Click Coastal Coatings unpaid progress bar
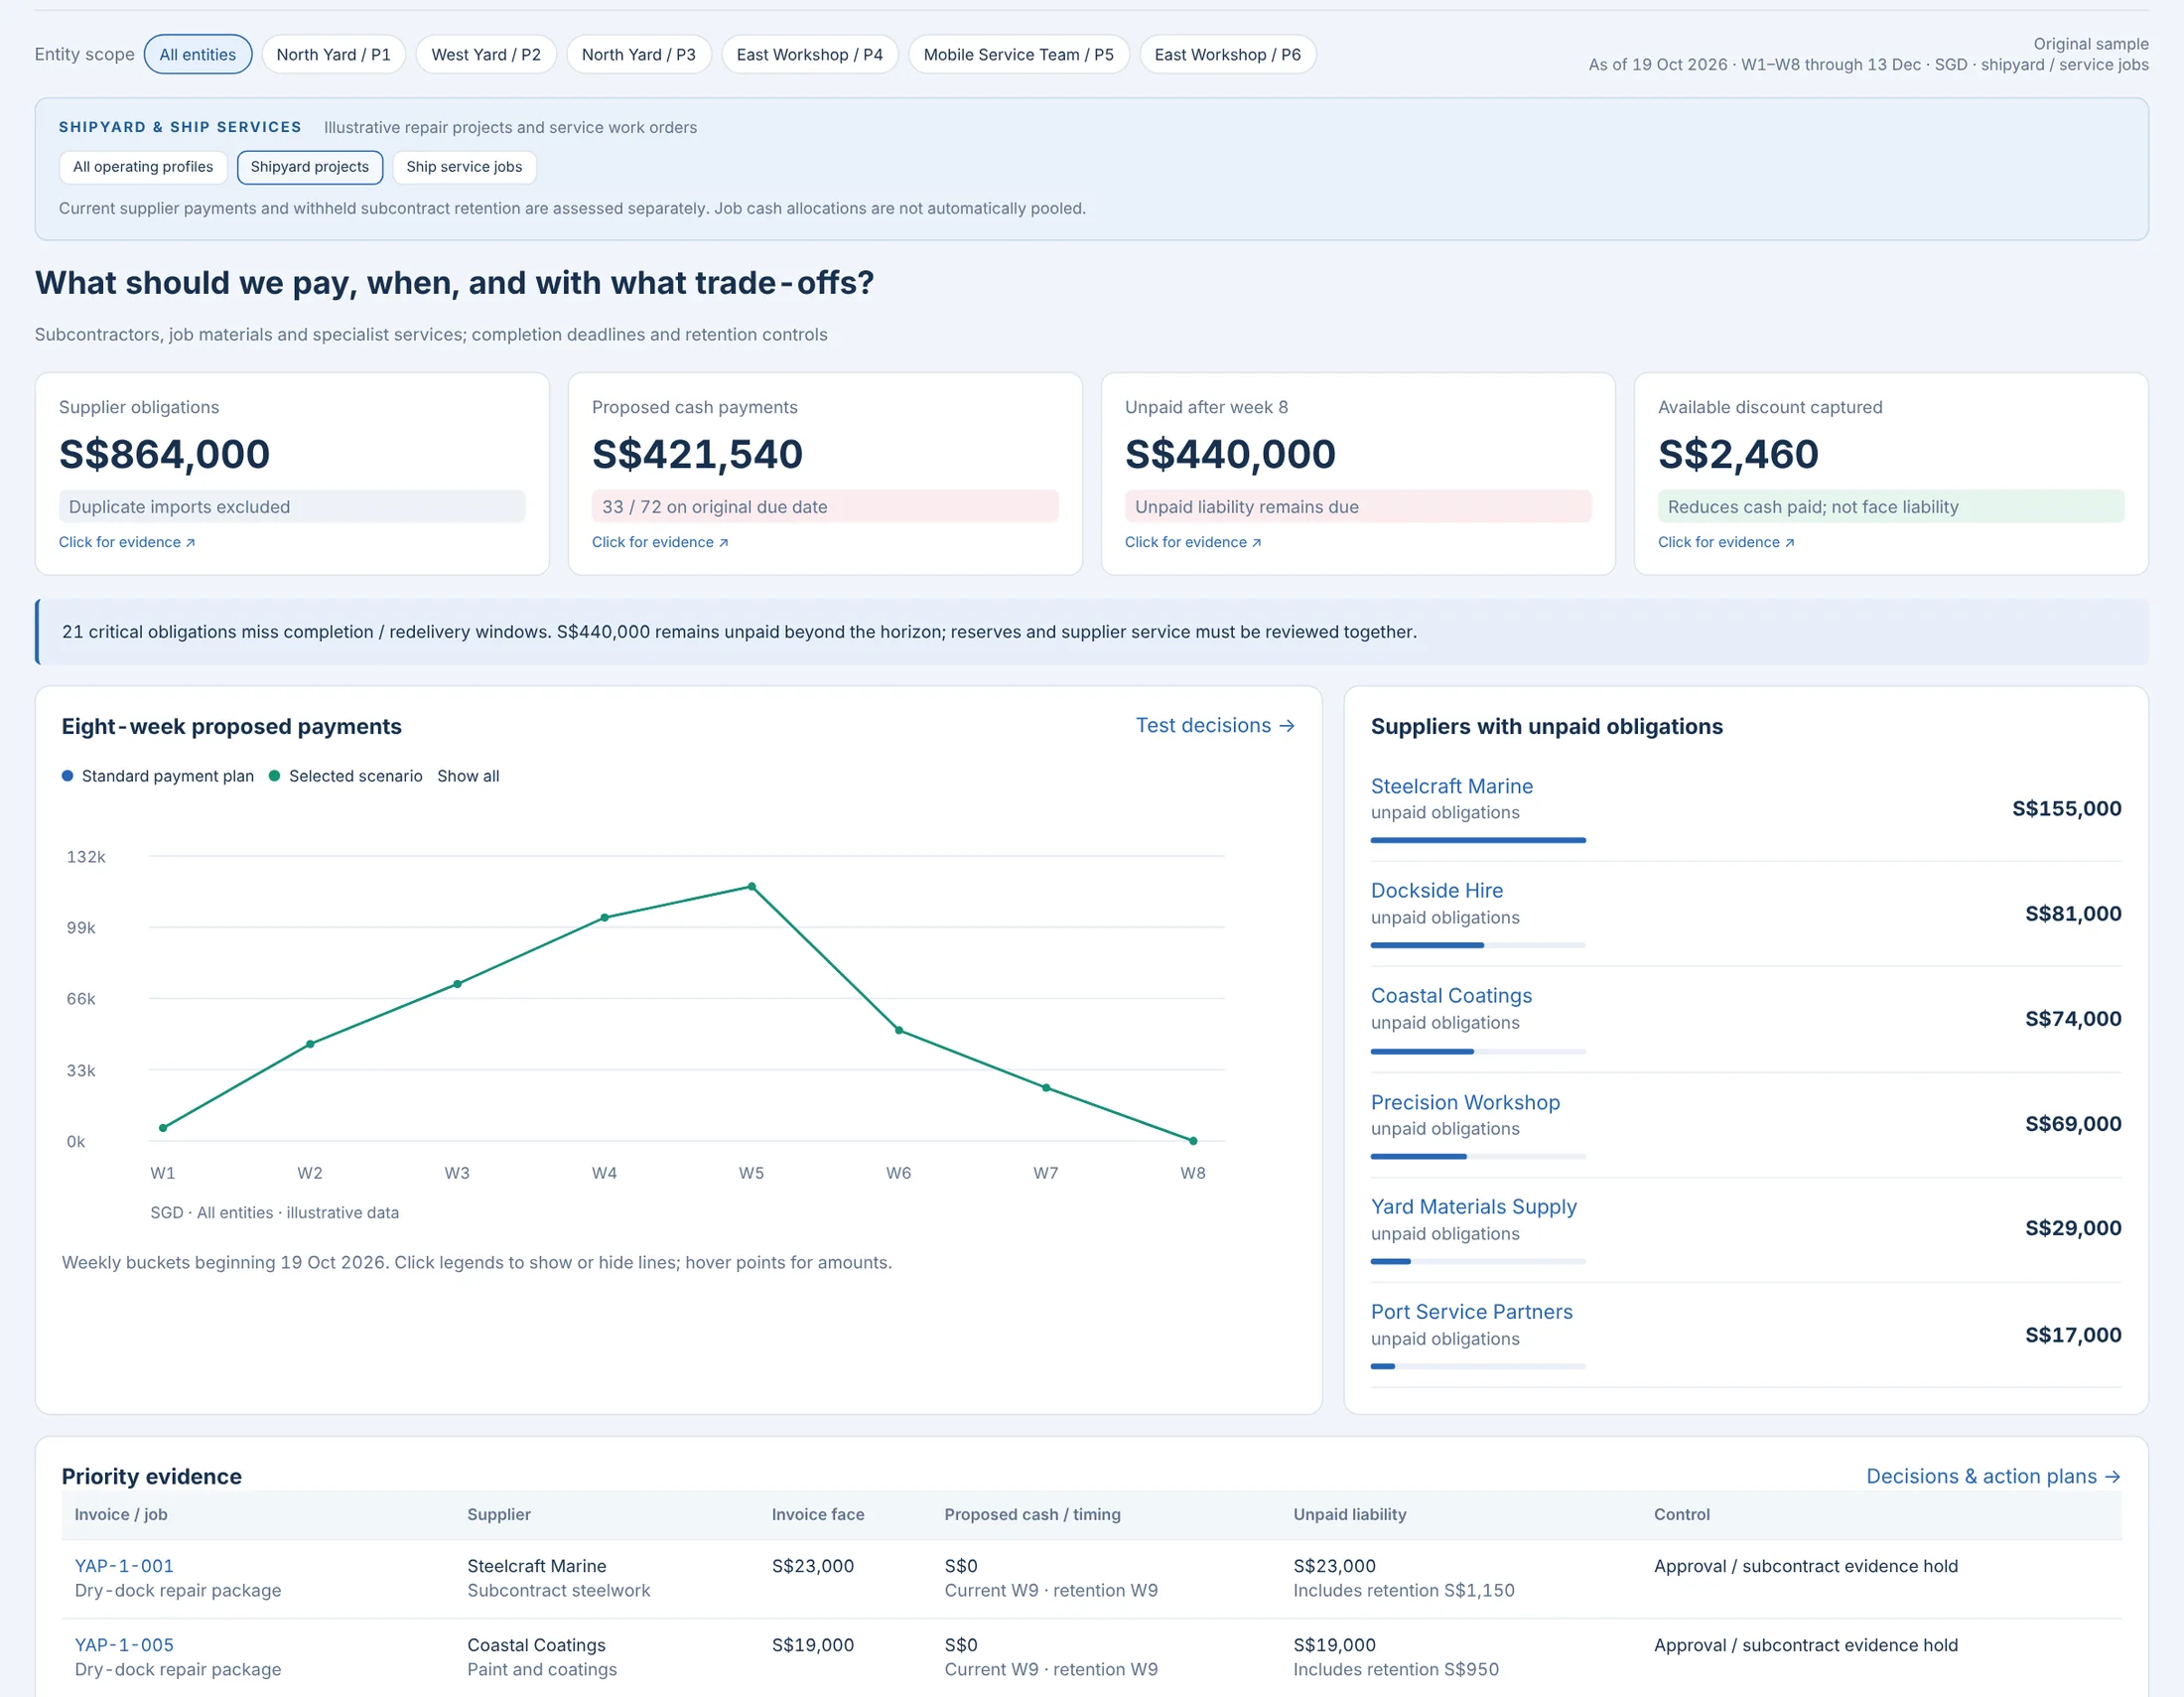 pyautogui.click(x=1478, y=1052)
